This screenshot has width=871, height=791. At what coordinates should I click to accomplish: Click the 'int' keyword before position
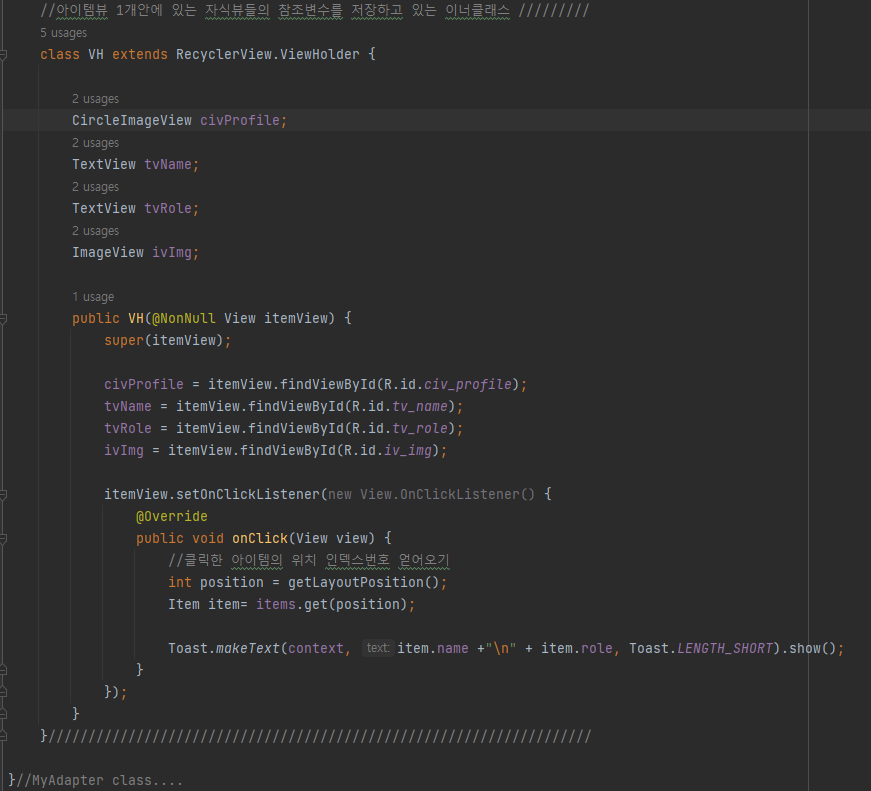click(x=180, y=582)
